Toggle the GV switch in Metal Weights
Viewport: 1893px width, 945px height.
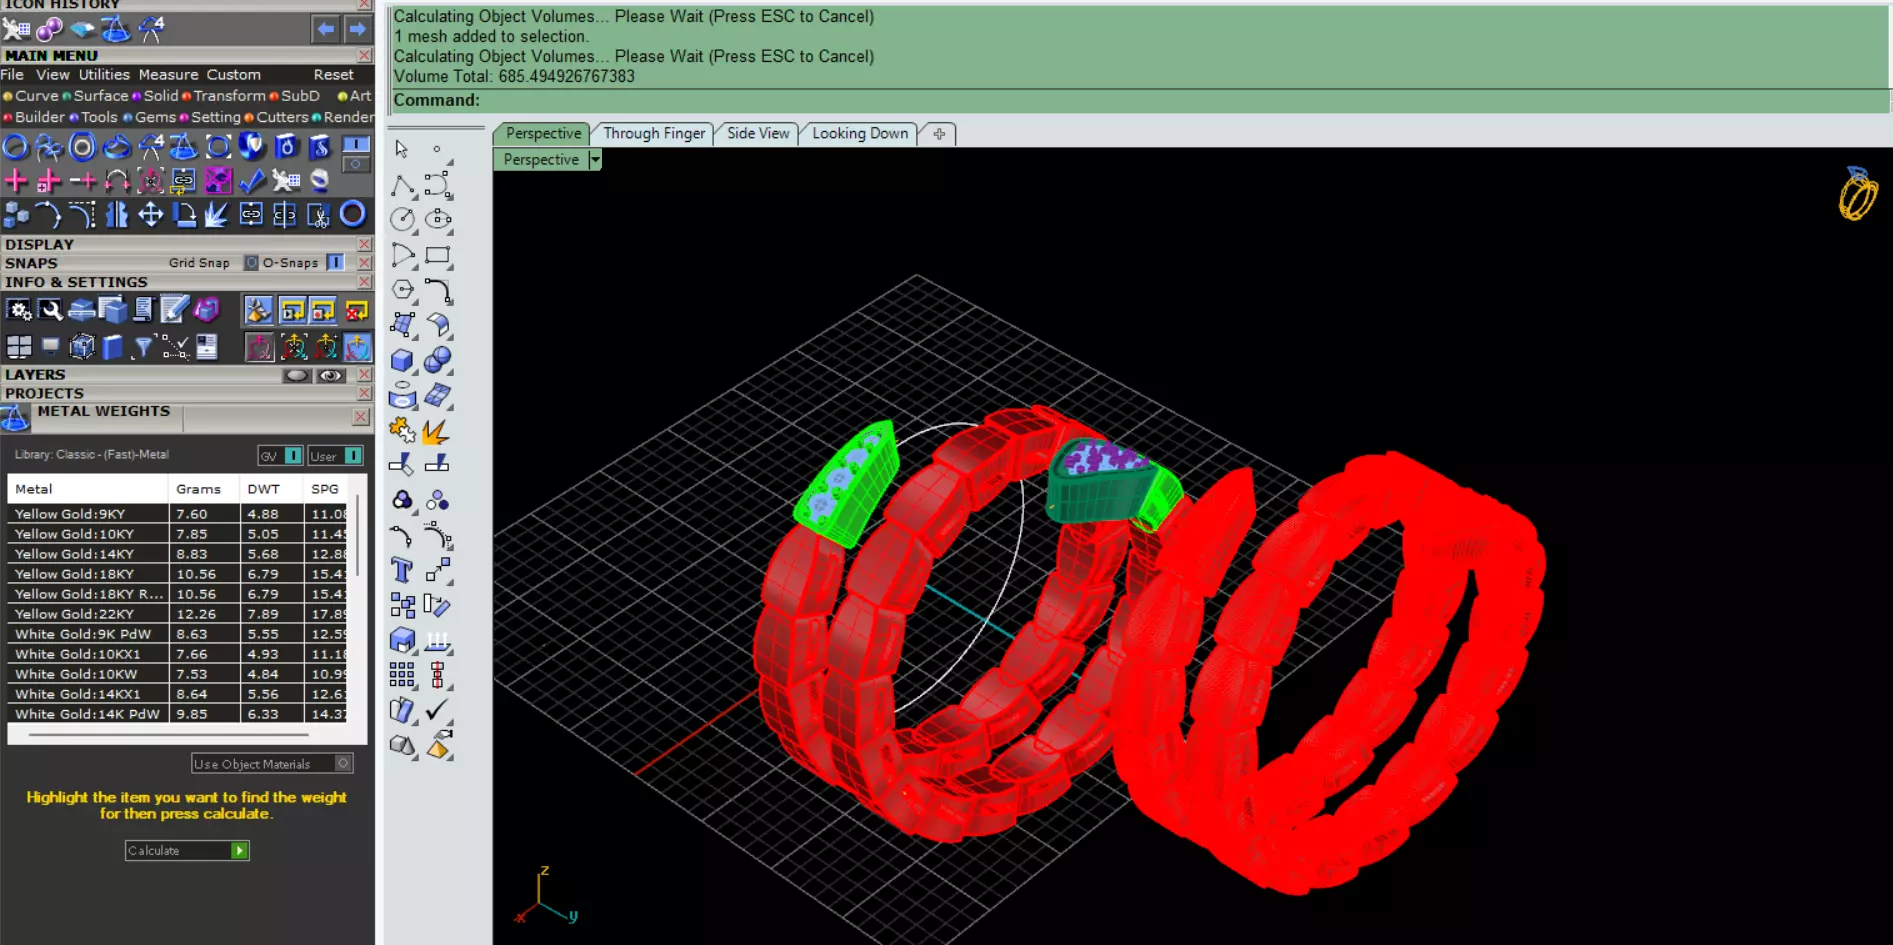tap(293, 456)
